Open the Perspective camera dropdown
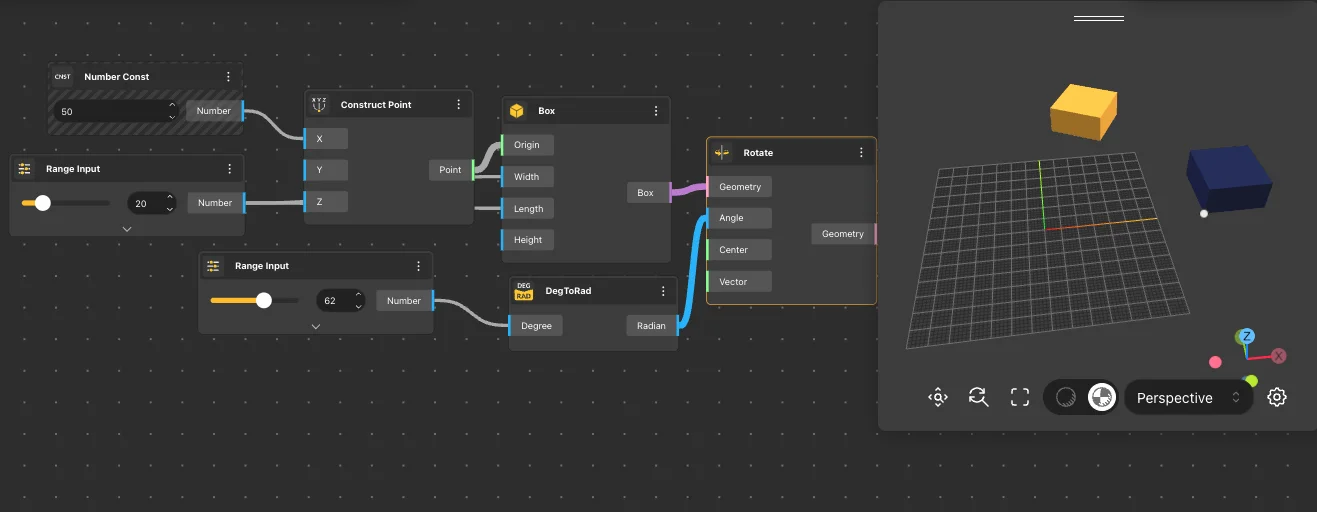The image size is (1317, 512). [x=1188, y=397]
